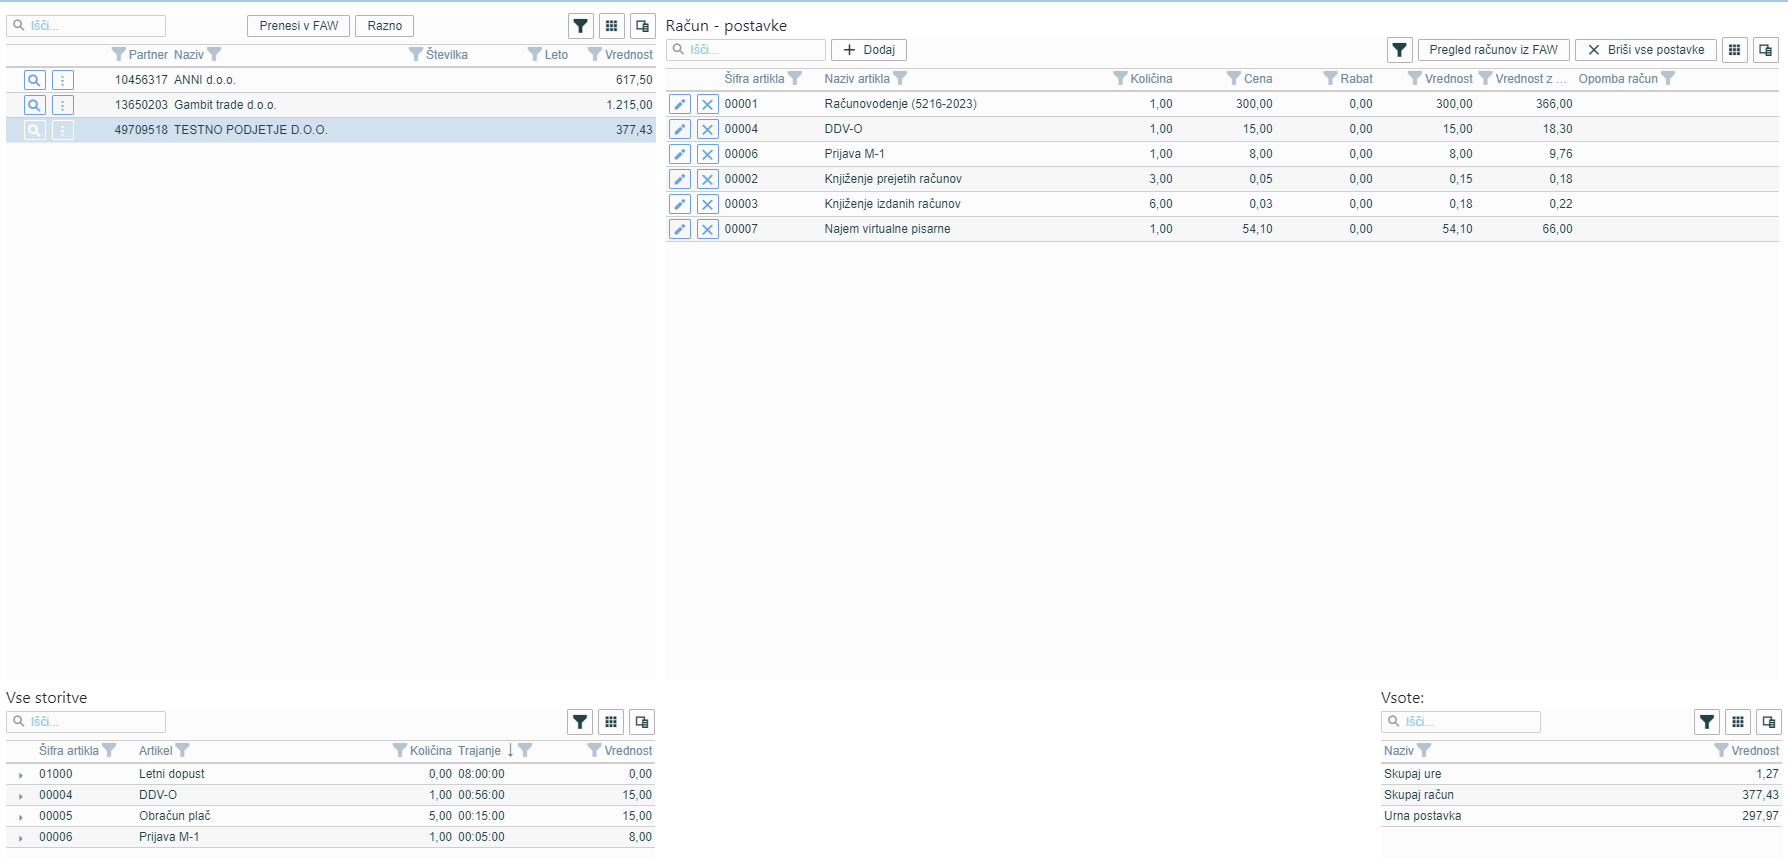Focus the search field in Račun - postavke

(x=746, y=50)
